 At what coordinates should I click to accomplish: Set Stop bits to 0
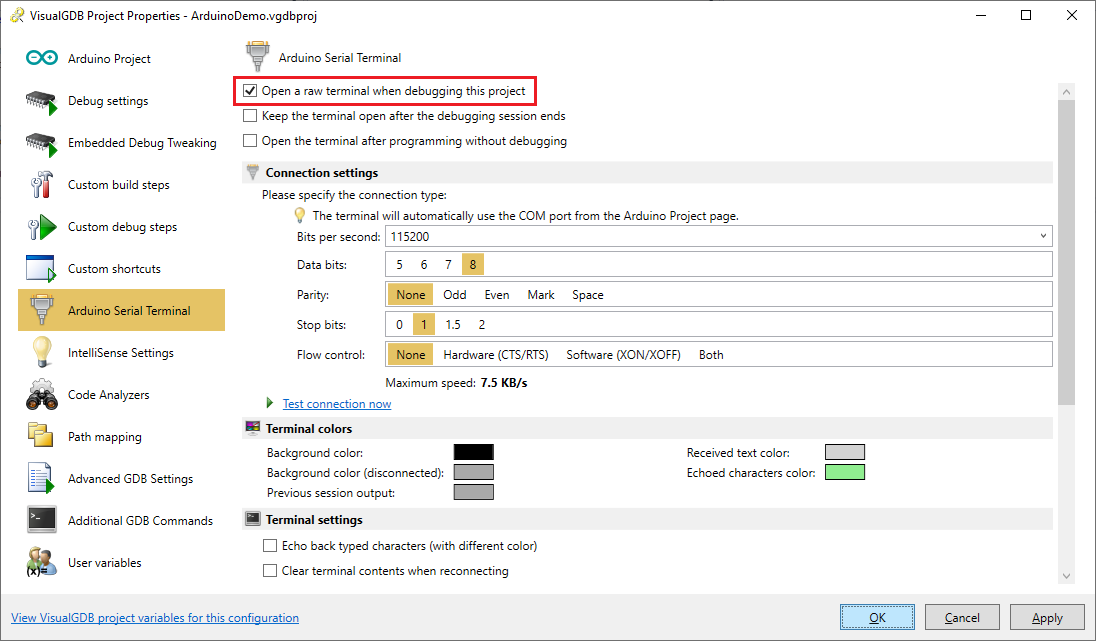[399, 324]
